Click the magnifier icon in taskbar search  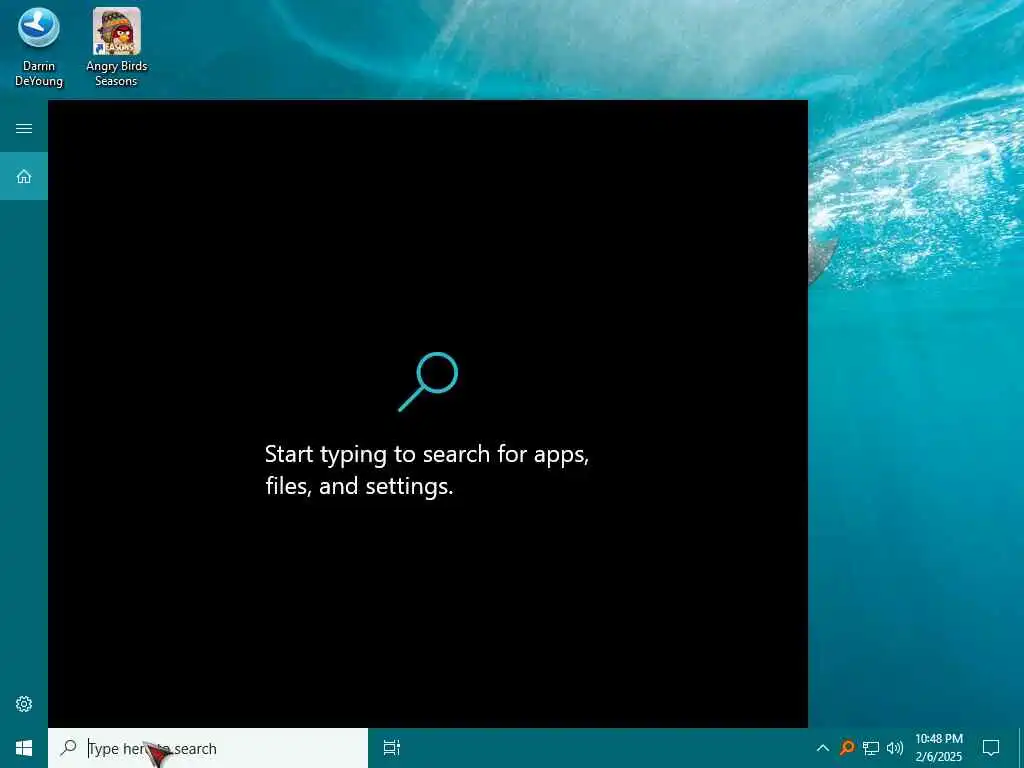point(68,748)
